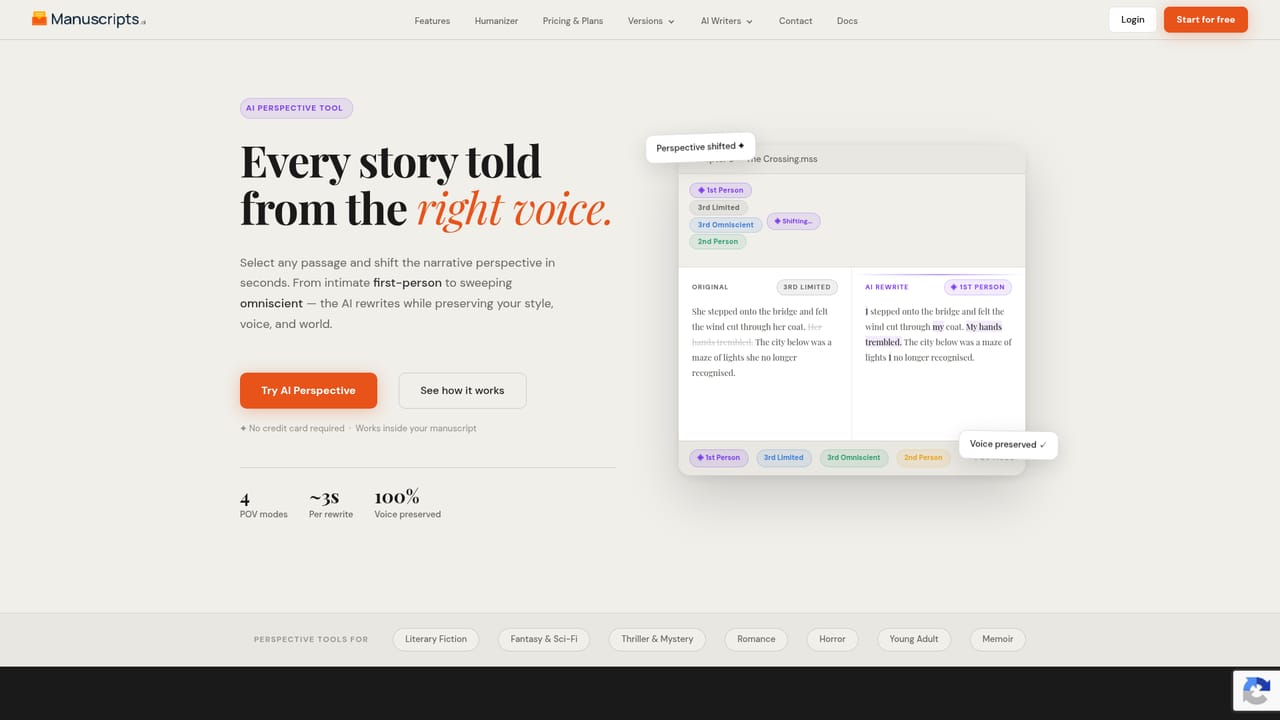Open the Docs nav link
1280x720 pixels.
[x=847, y=21]
